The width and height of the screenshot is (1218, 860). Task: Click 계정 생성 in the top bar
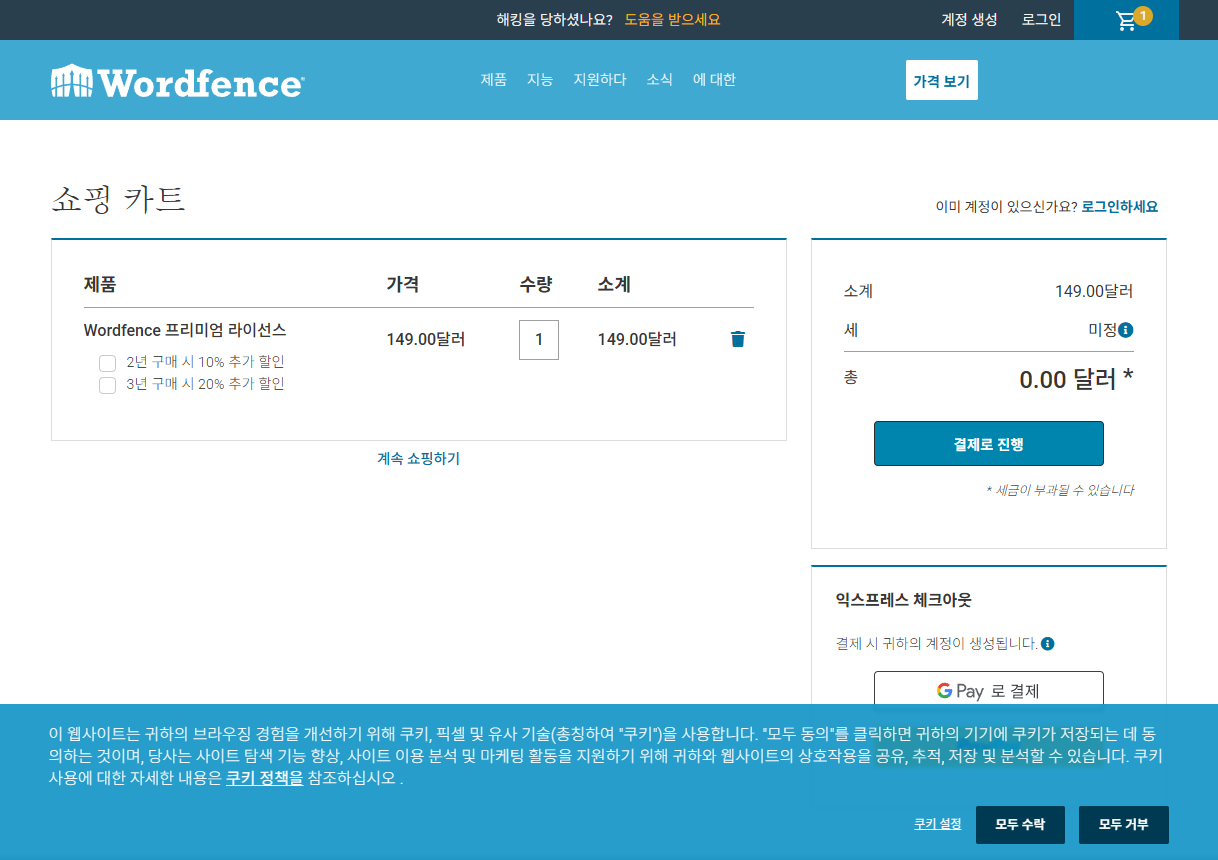coord(970,19)
